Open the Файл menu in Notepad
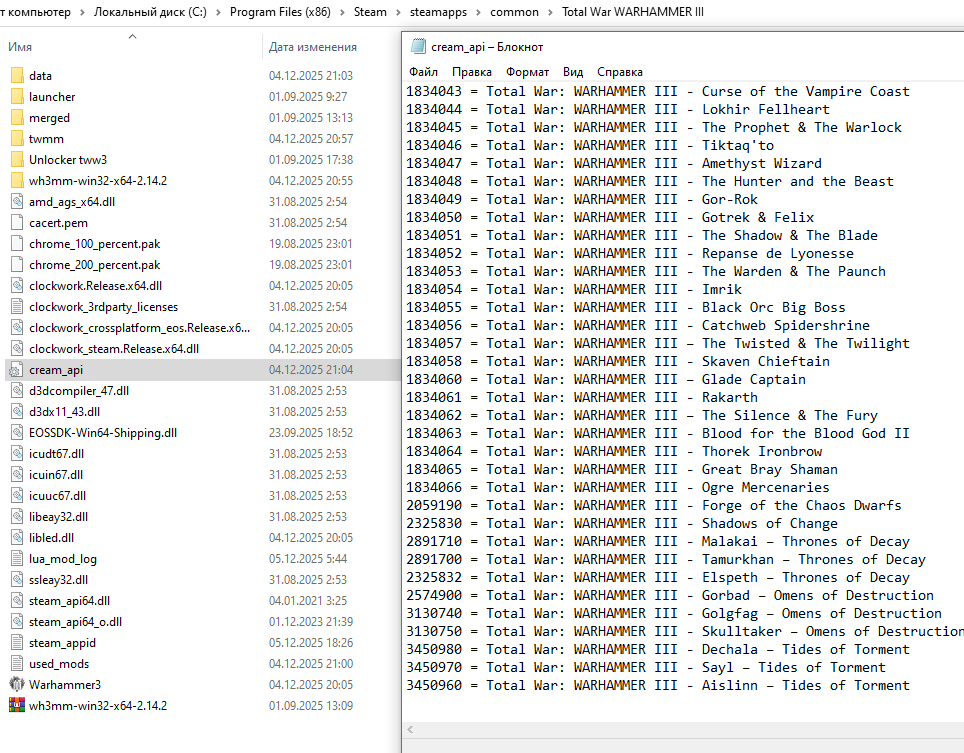 pyautogui.click(x=423, y=72)
